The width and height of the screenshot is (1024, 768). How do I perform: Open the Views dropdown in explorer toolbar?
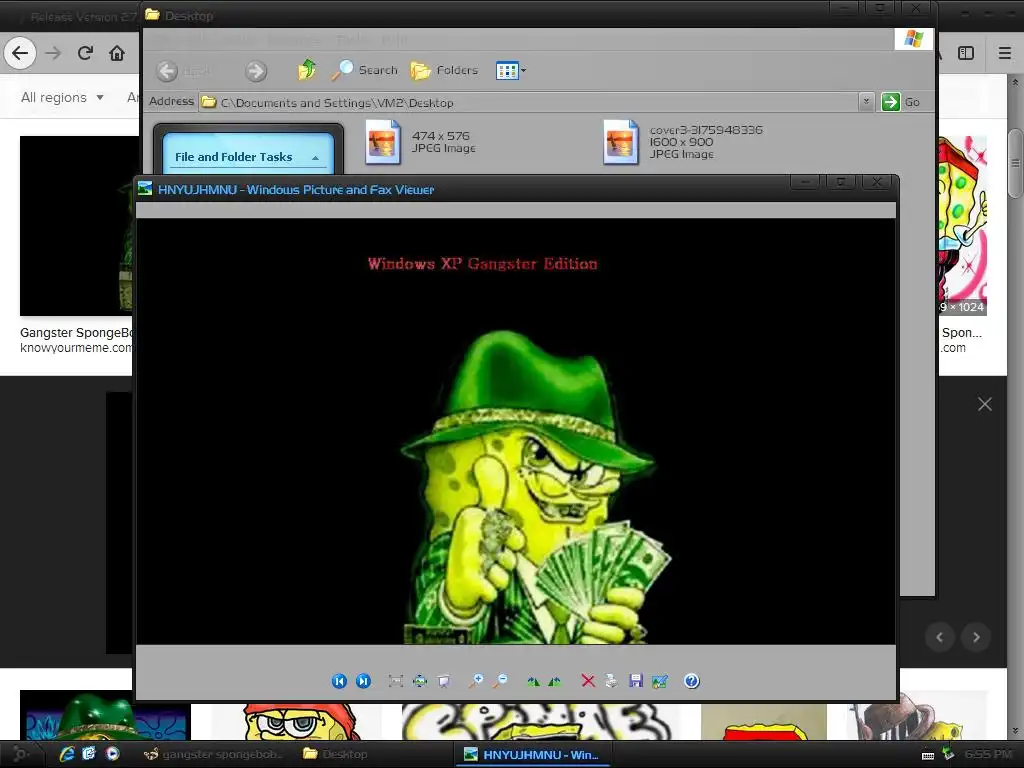coord(511,70)
